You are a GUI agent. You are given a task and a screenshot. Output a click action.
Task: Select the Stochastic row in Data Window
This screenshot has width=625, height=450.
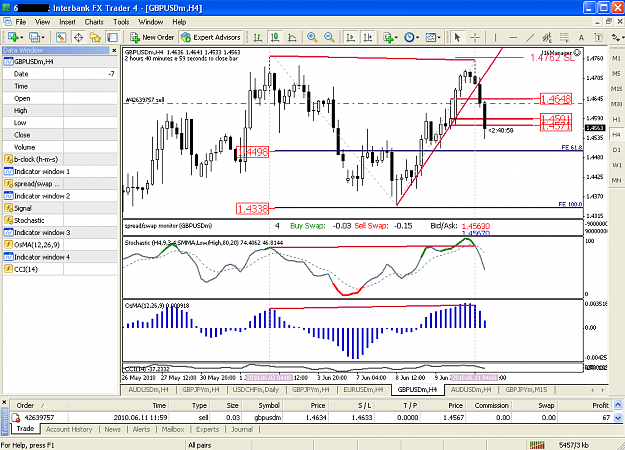[x=61, y=220]
